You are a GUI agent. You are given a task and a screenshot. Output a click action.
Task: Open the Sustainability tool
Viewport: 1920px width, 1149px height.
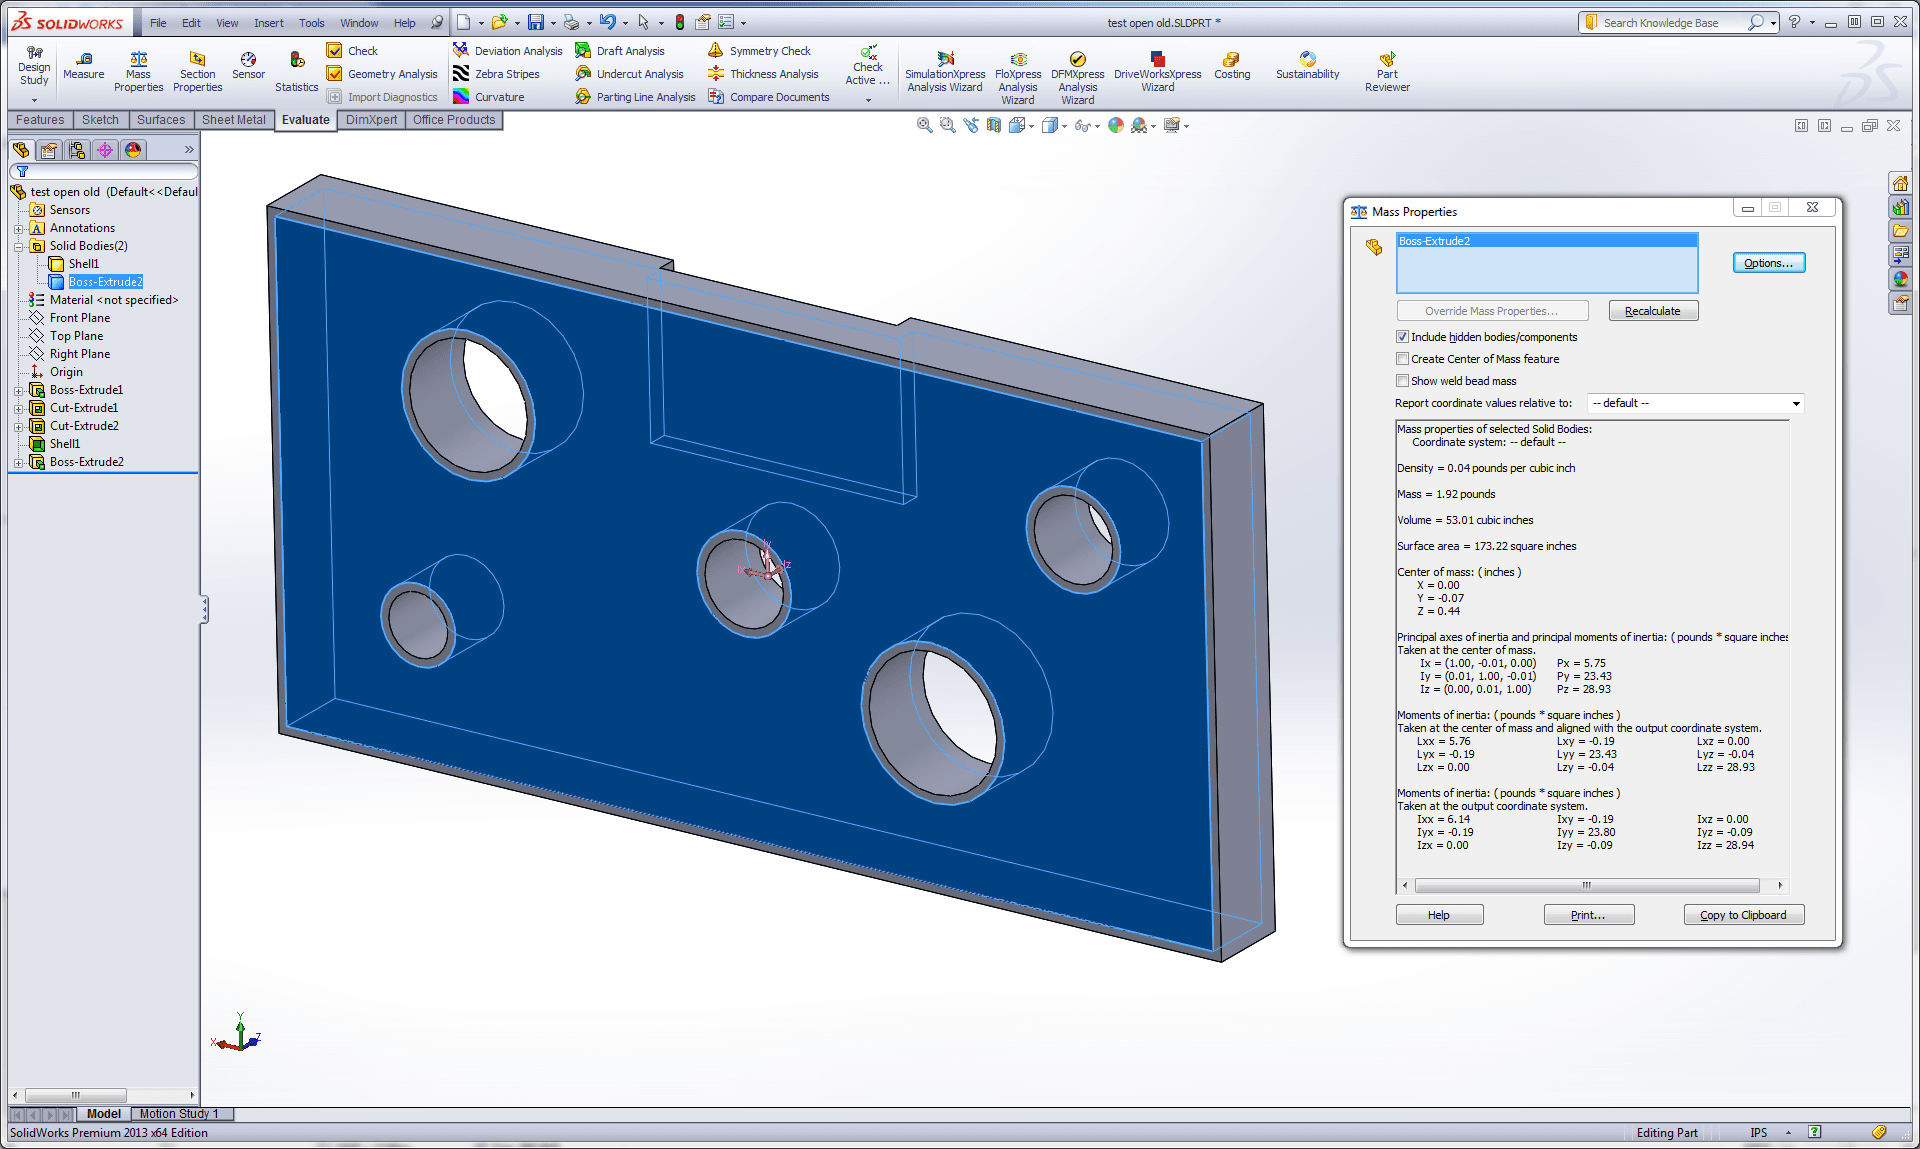pyautogui.click(x=1307, y=65)
